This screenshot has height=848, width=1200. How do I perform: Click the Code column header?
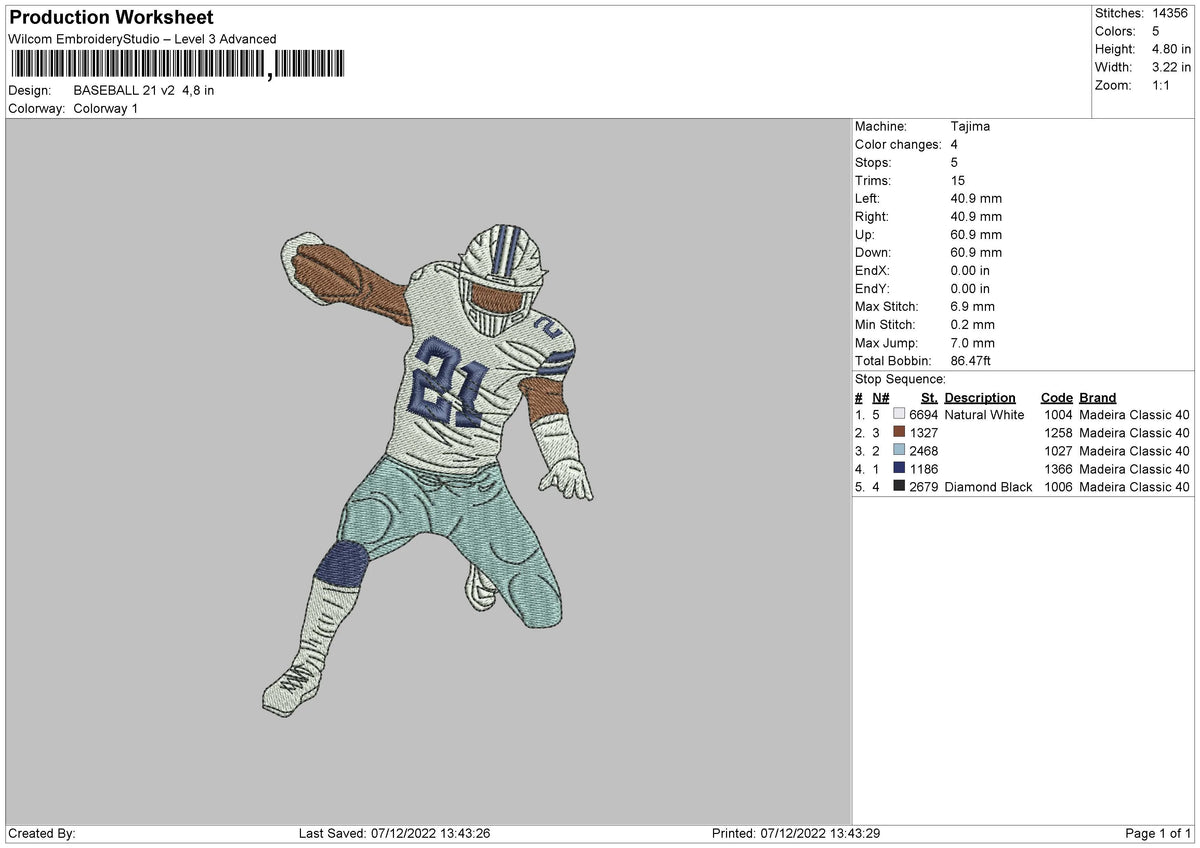tap(1056, 397)
